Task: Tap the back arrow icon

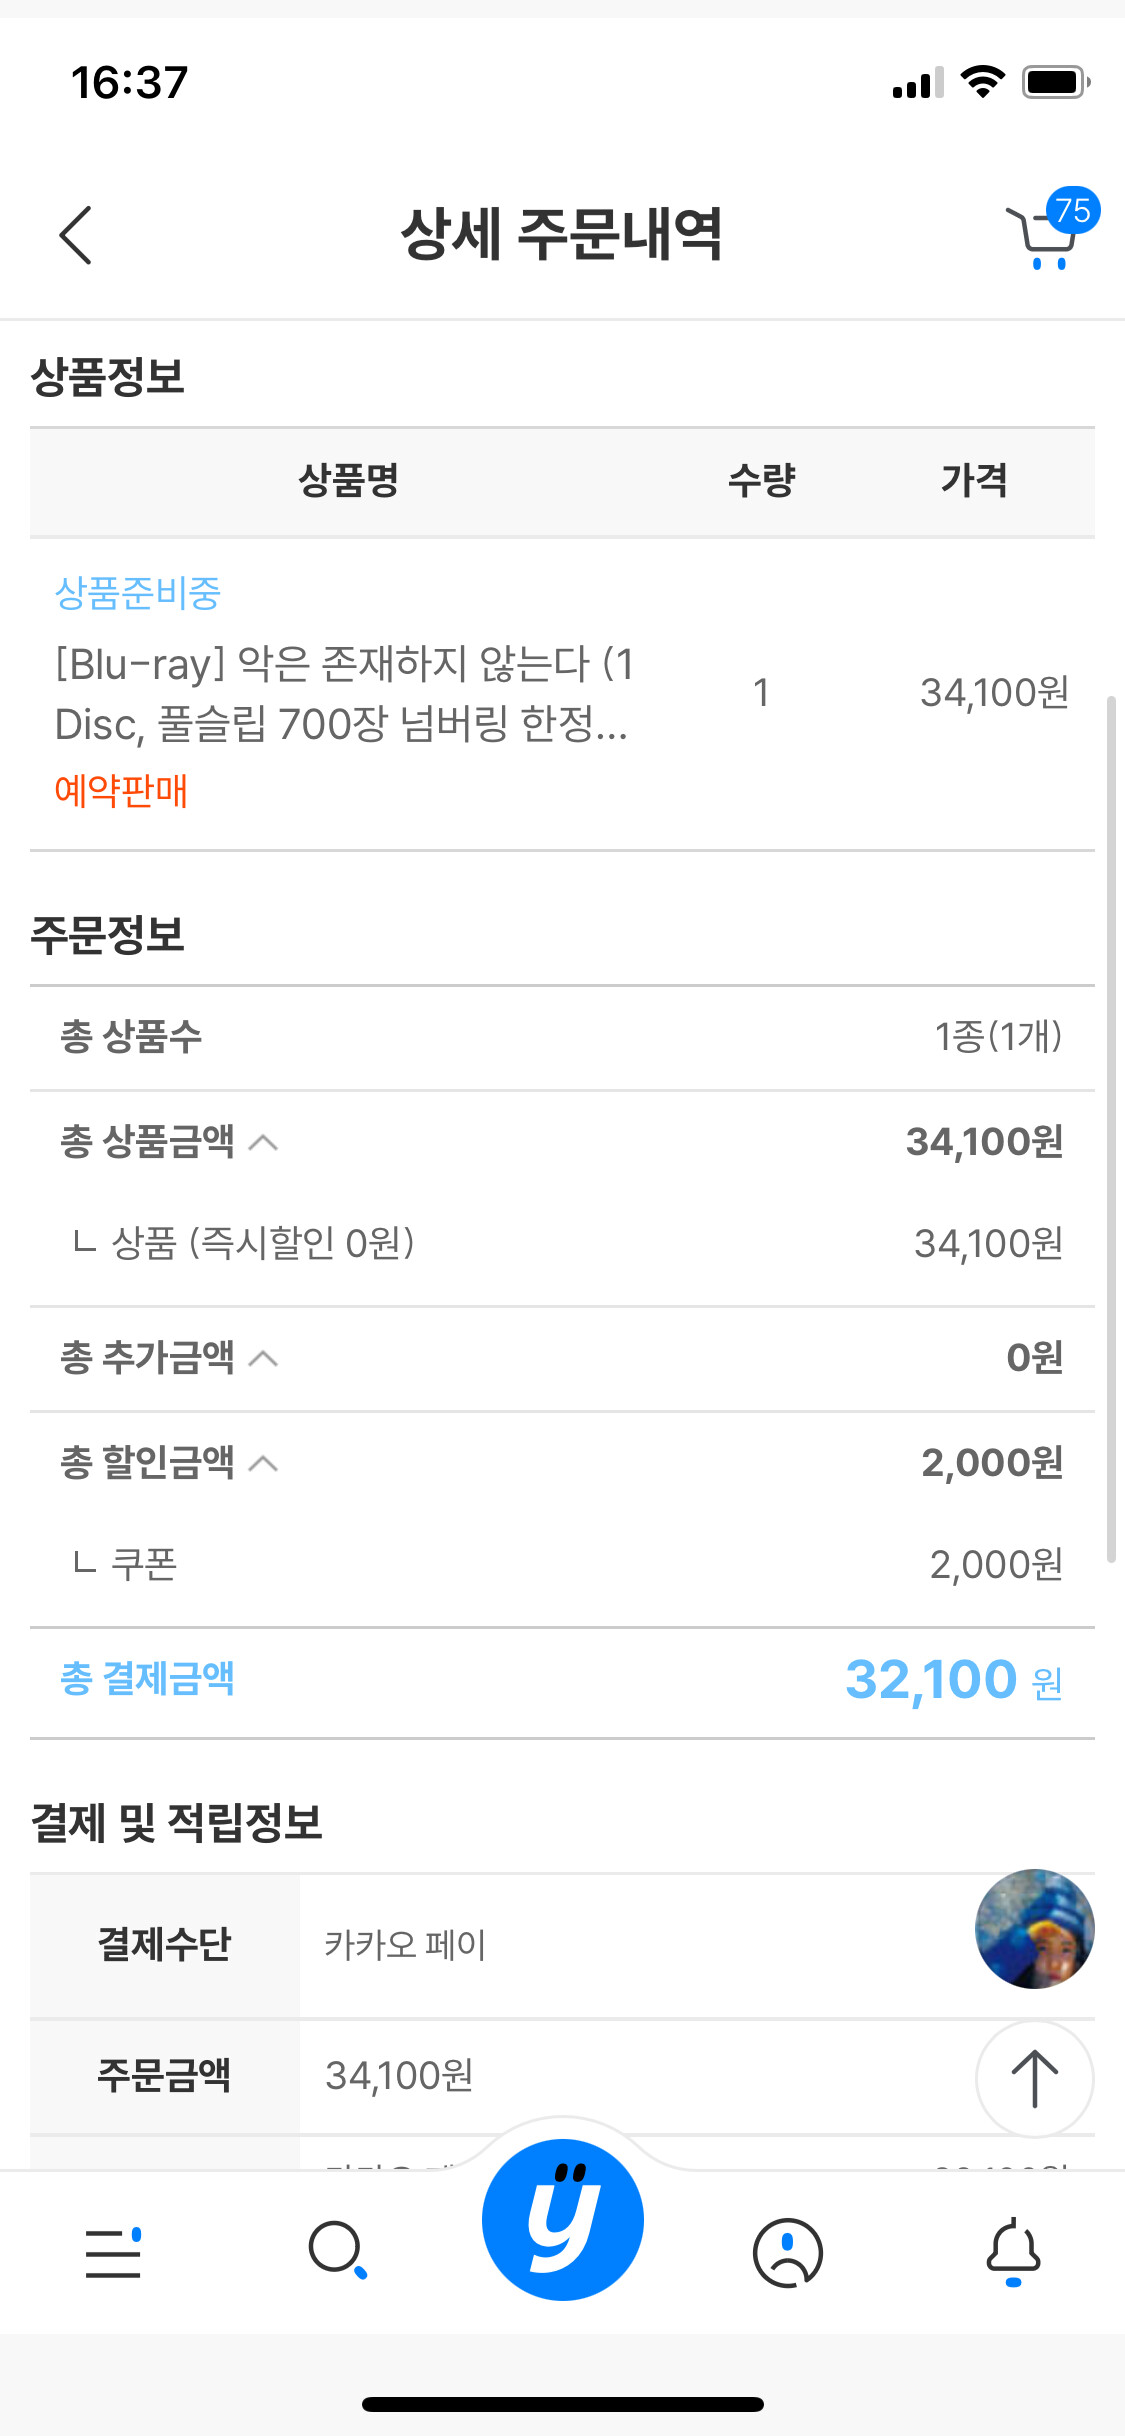Action: point(76,235)
